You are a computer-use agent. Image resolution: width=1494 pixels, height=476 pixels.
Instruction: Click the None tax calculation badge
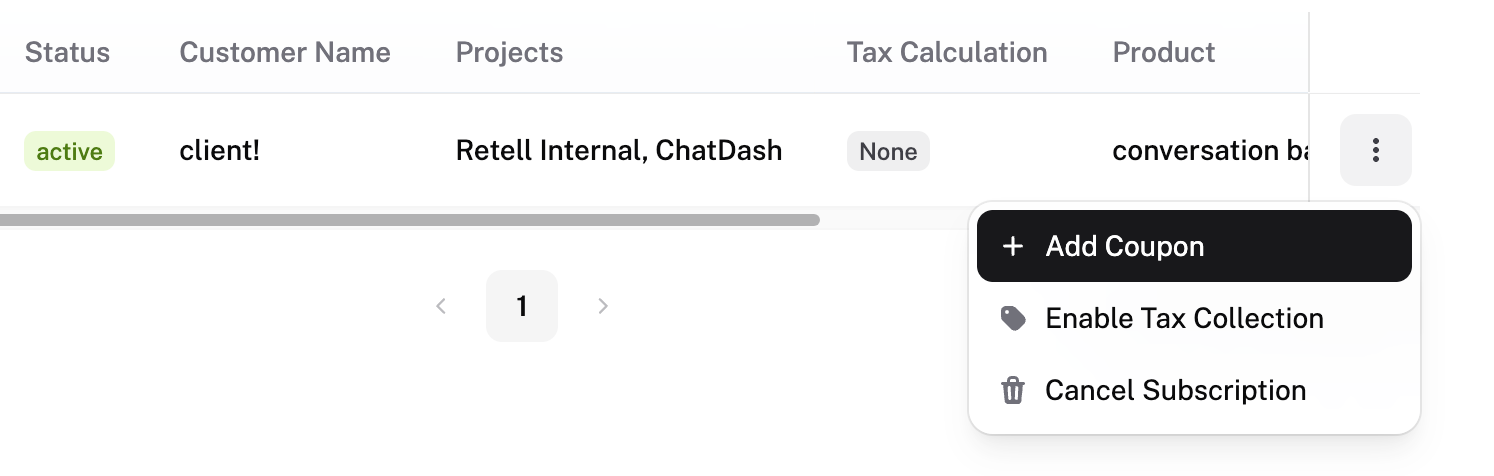click(x=888, y=151)
